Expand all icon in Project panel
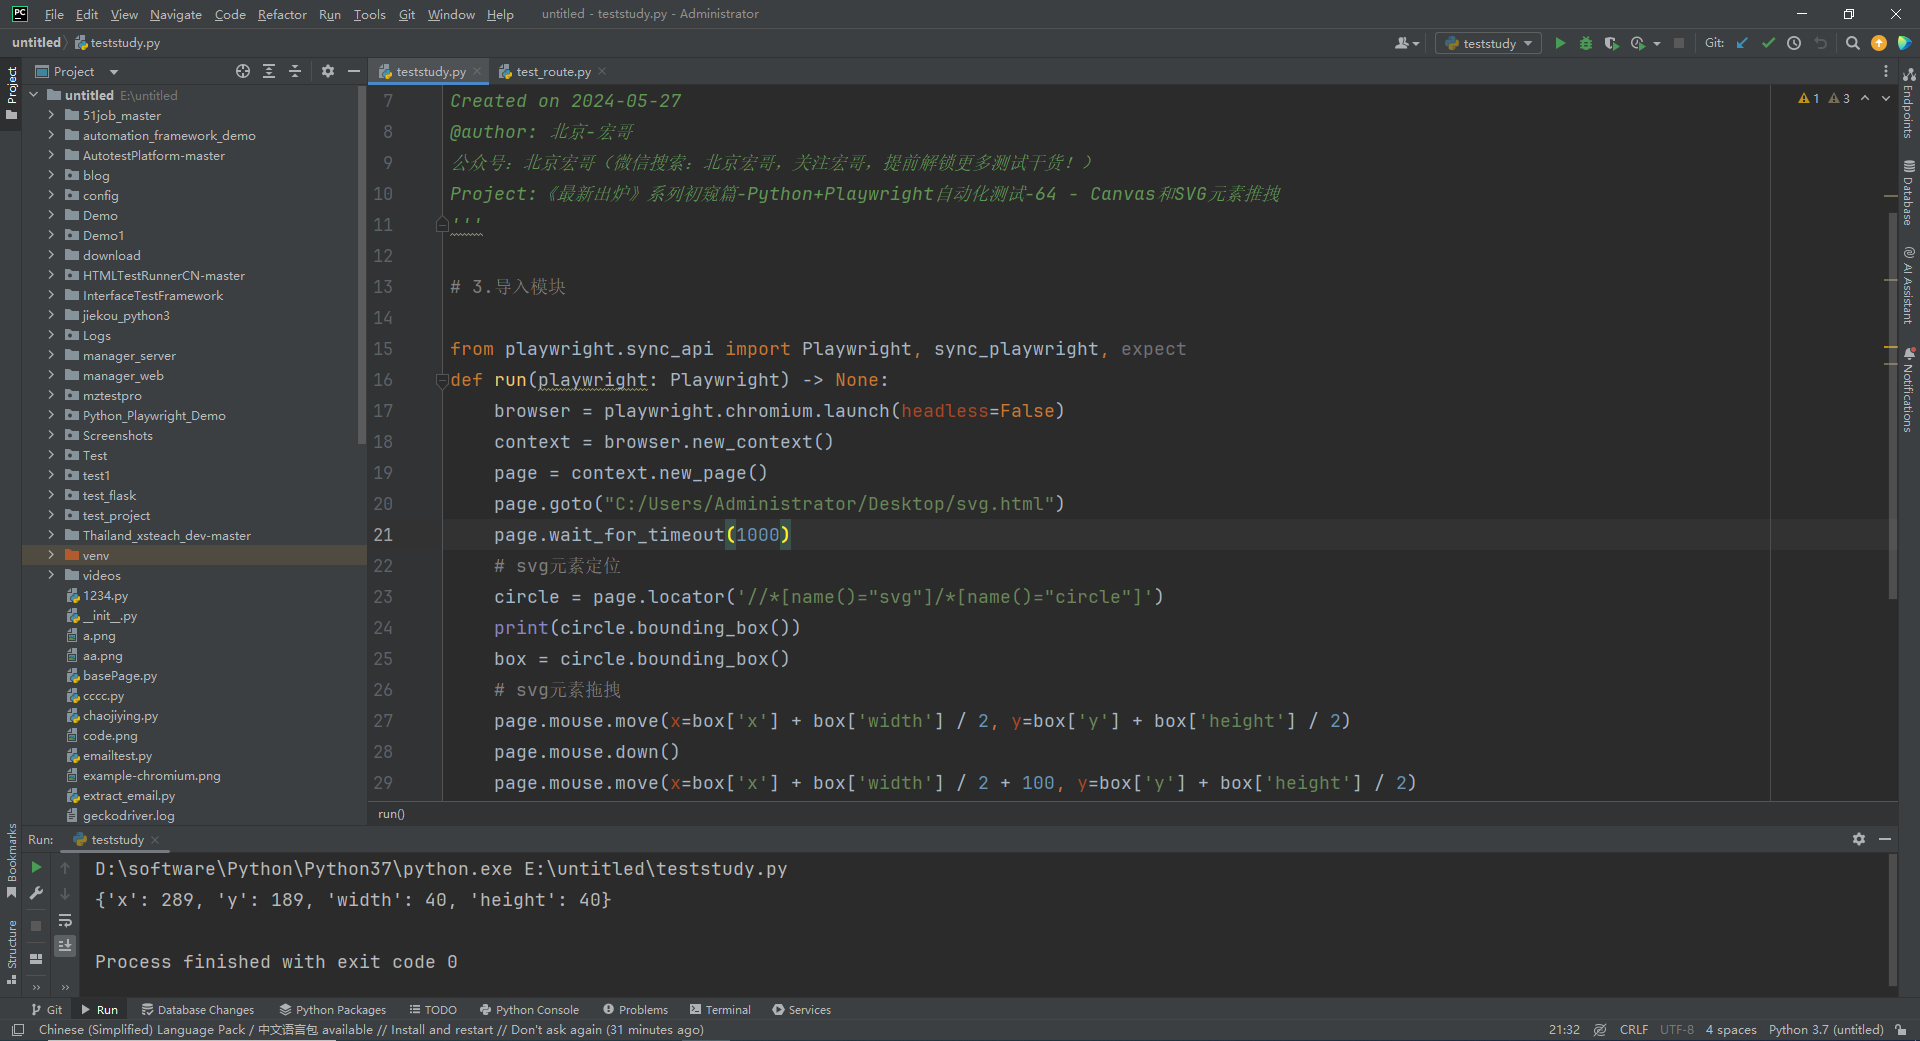 (x=269, y=71)
